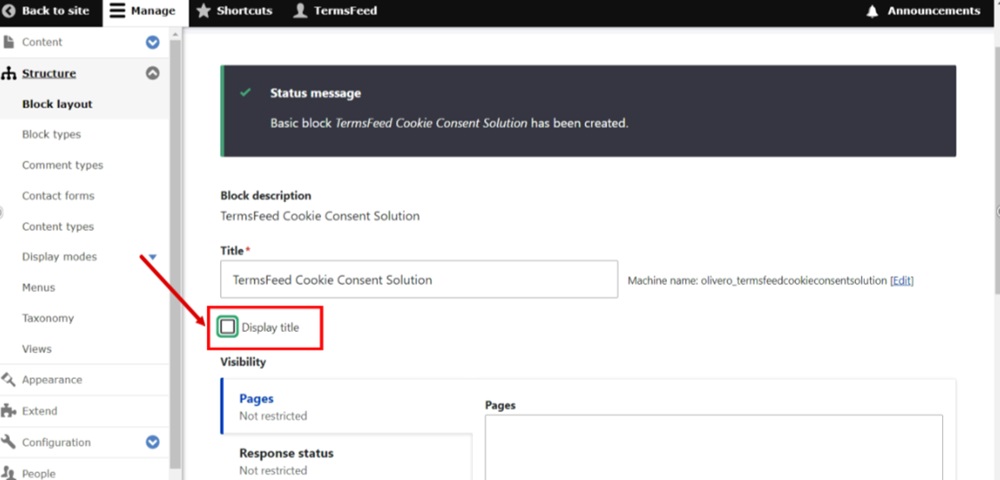
Task: Open Content types in sidebar
Action: [58, 226]
